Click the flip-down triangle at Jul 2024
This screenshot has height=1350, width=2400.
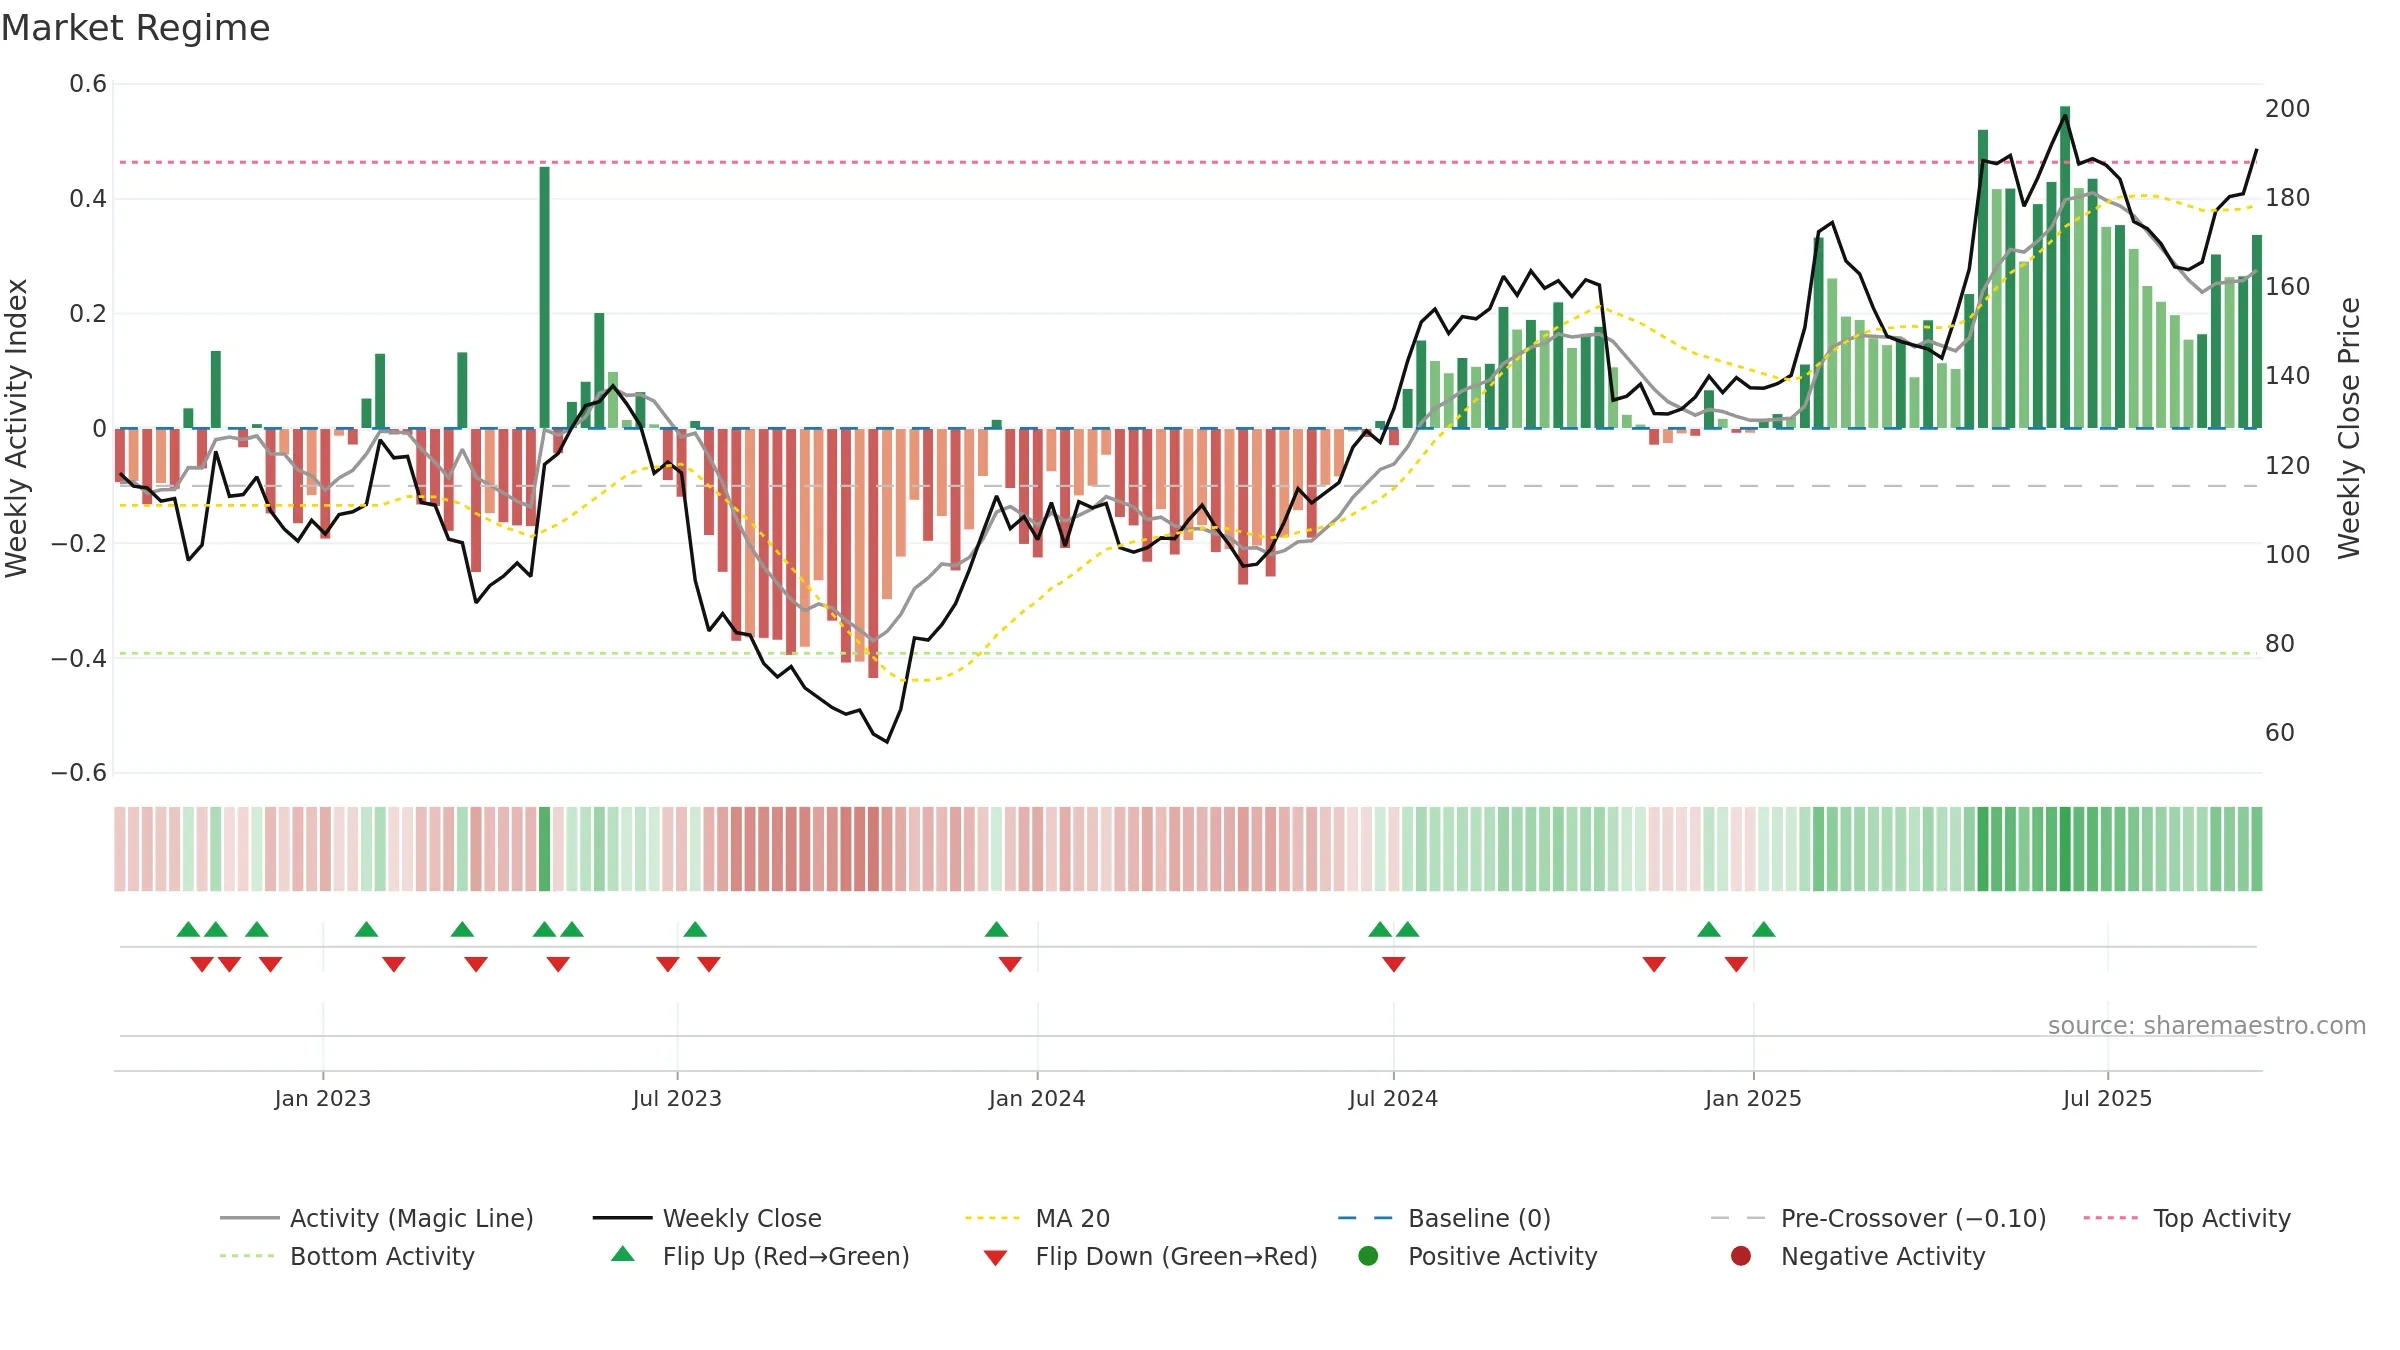coord(1394,964)
